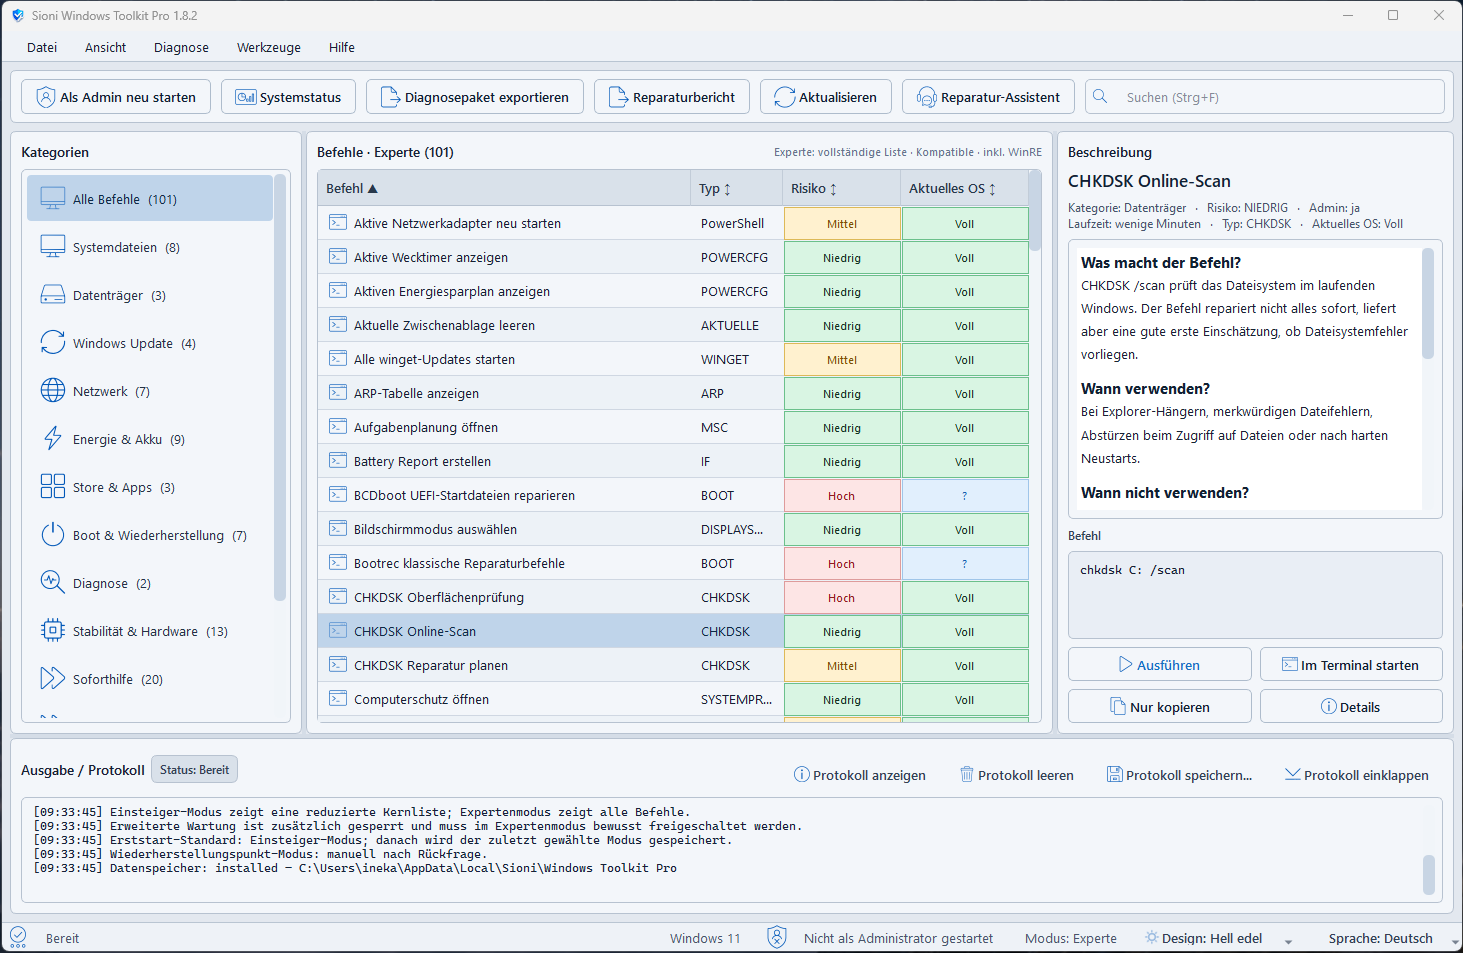Click Modus: Experte in status bar
Viewport: 1463px width, 953px height.
1070,938
